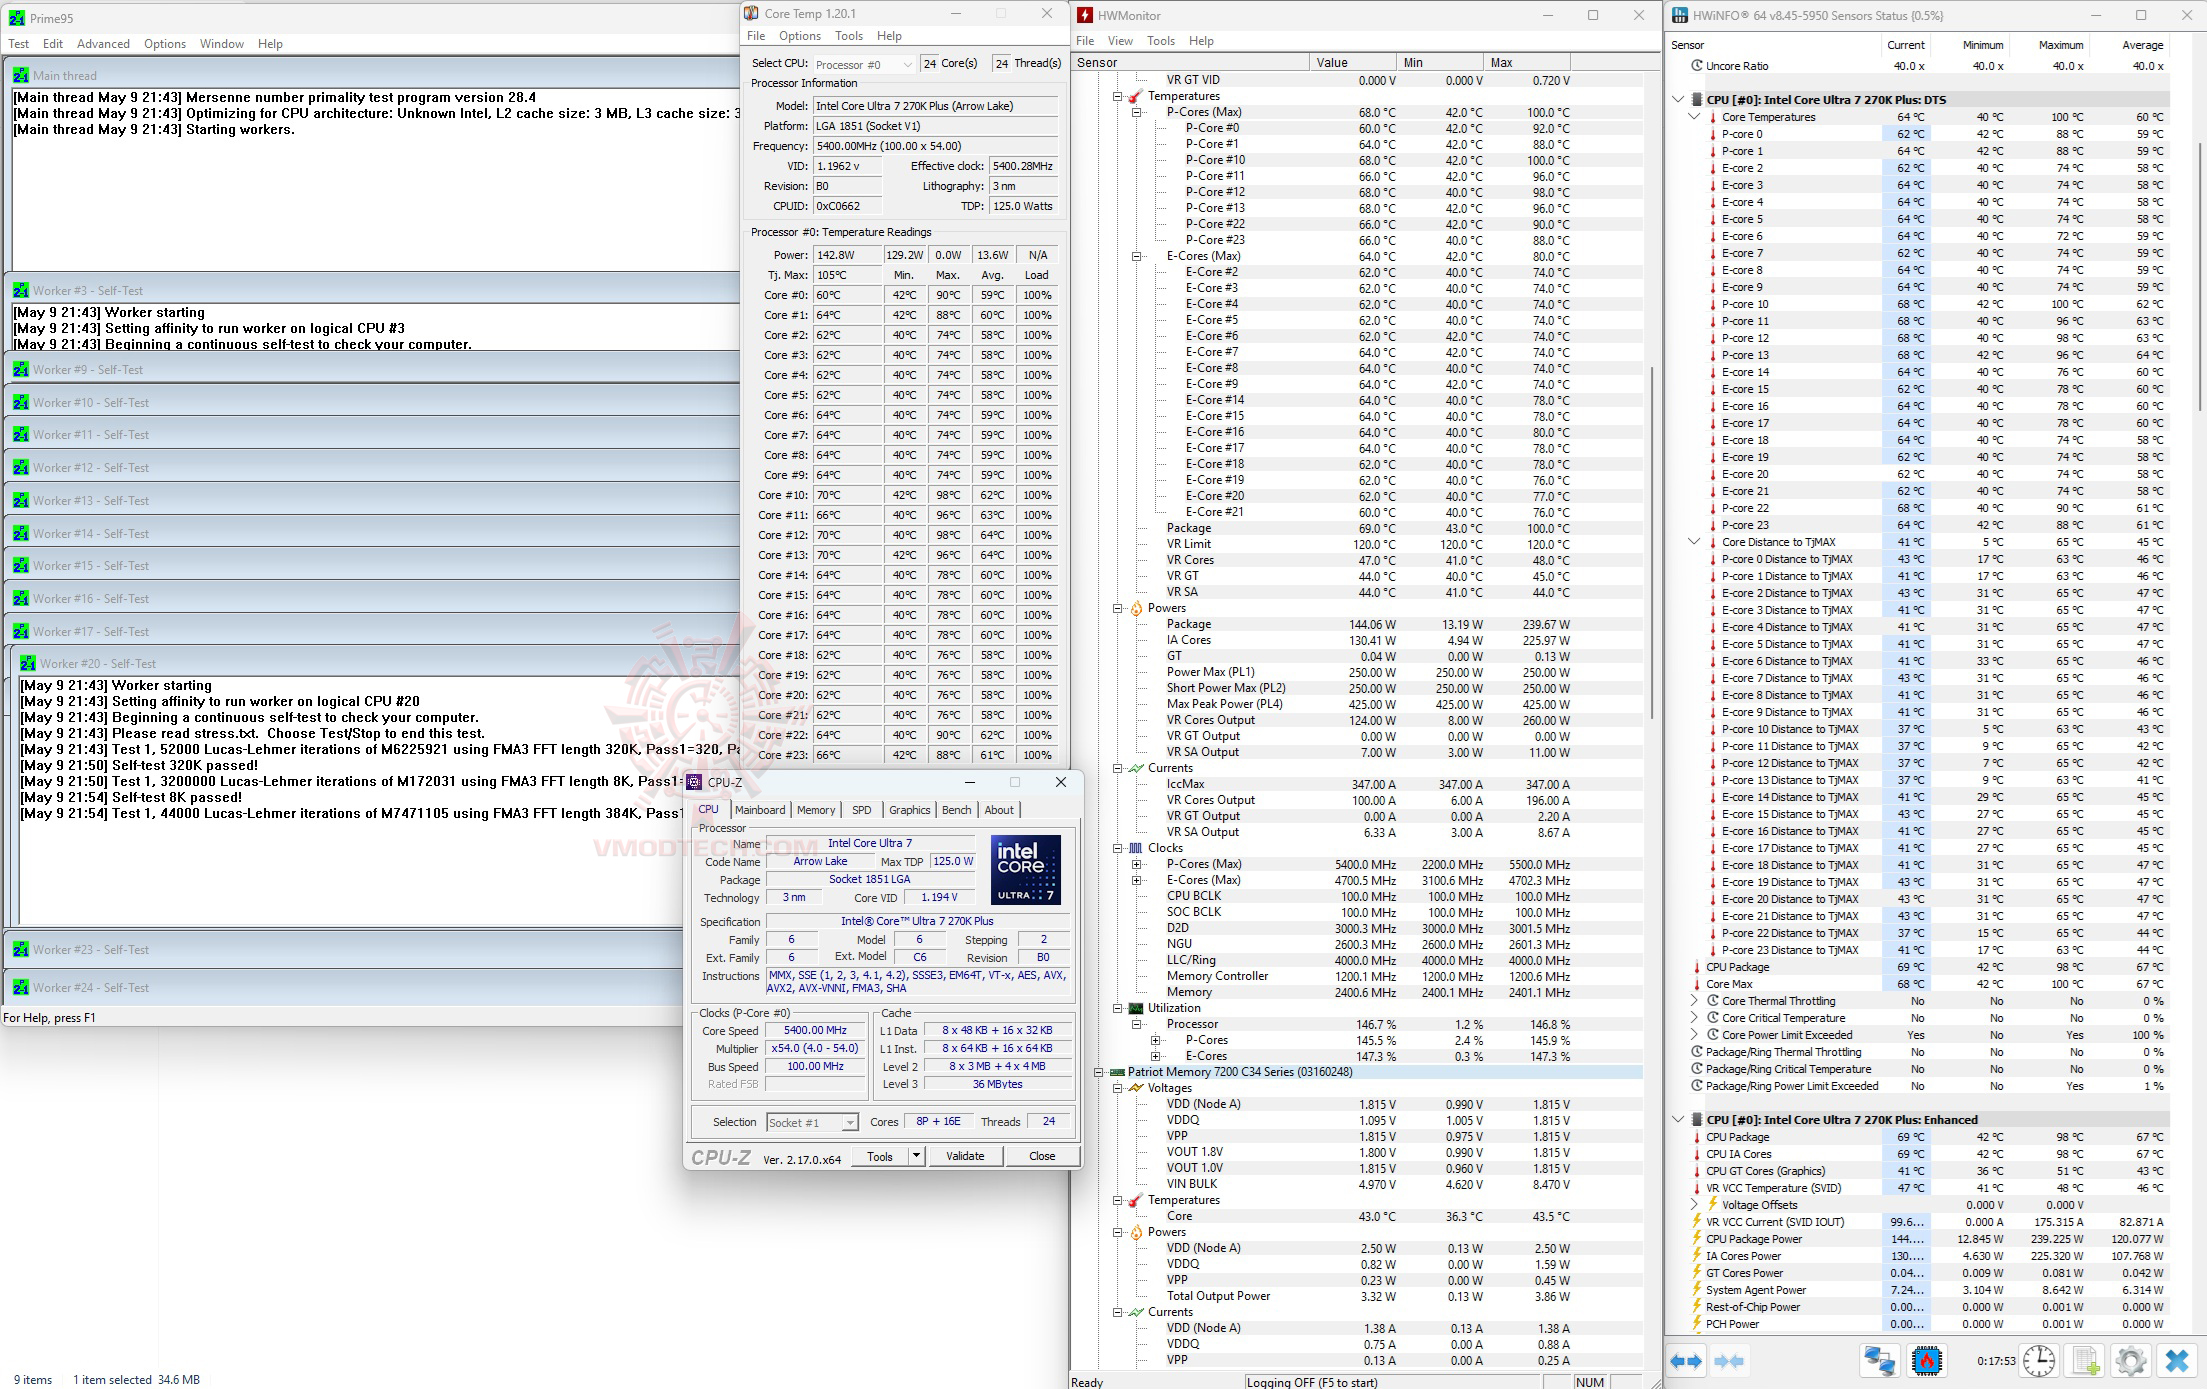Image resolution: width=2207 pixels, height=1389 pixels.
Task: Click the Core Temp Model name field
Action: pos(935,106)
